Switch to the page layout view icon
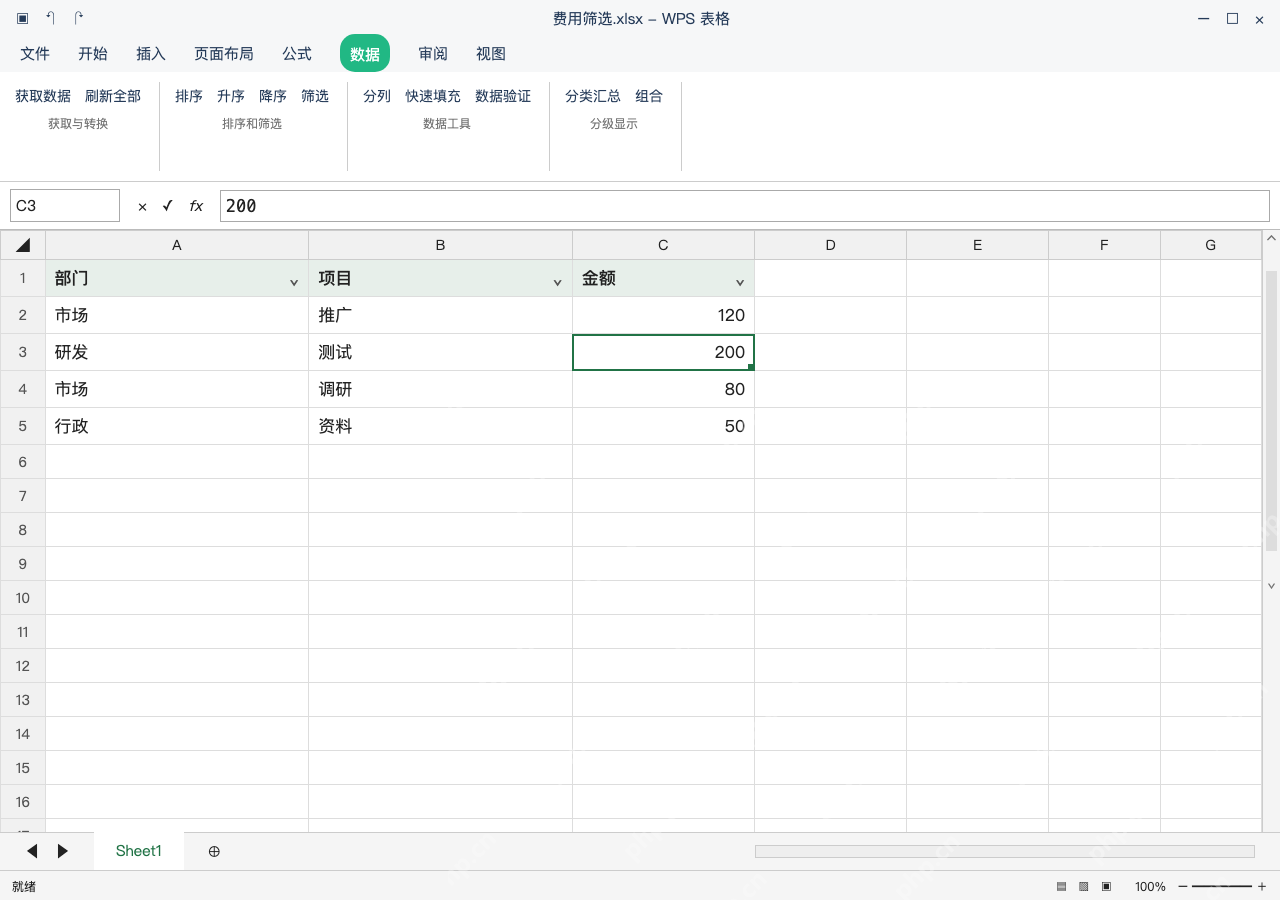Image resolution: width=1280 pixels, height=900 pixels. [1083, 887]
